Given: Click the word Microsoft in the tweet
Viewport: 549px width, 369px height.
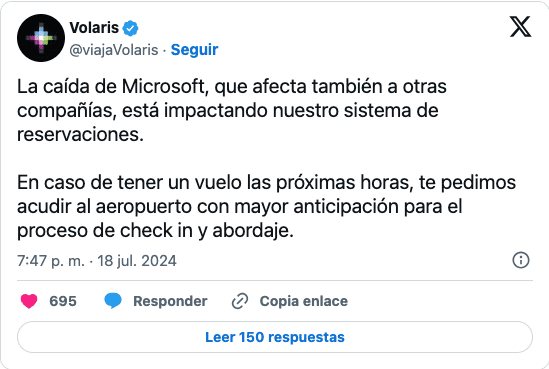Looking at the screenshot, I should tap(163, 86).
